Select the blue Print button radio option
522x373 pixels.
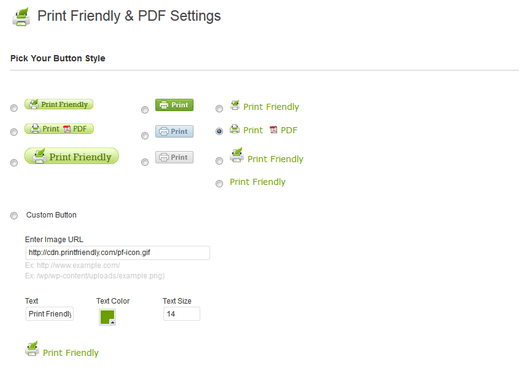click(145, 136)
